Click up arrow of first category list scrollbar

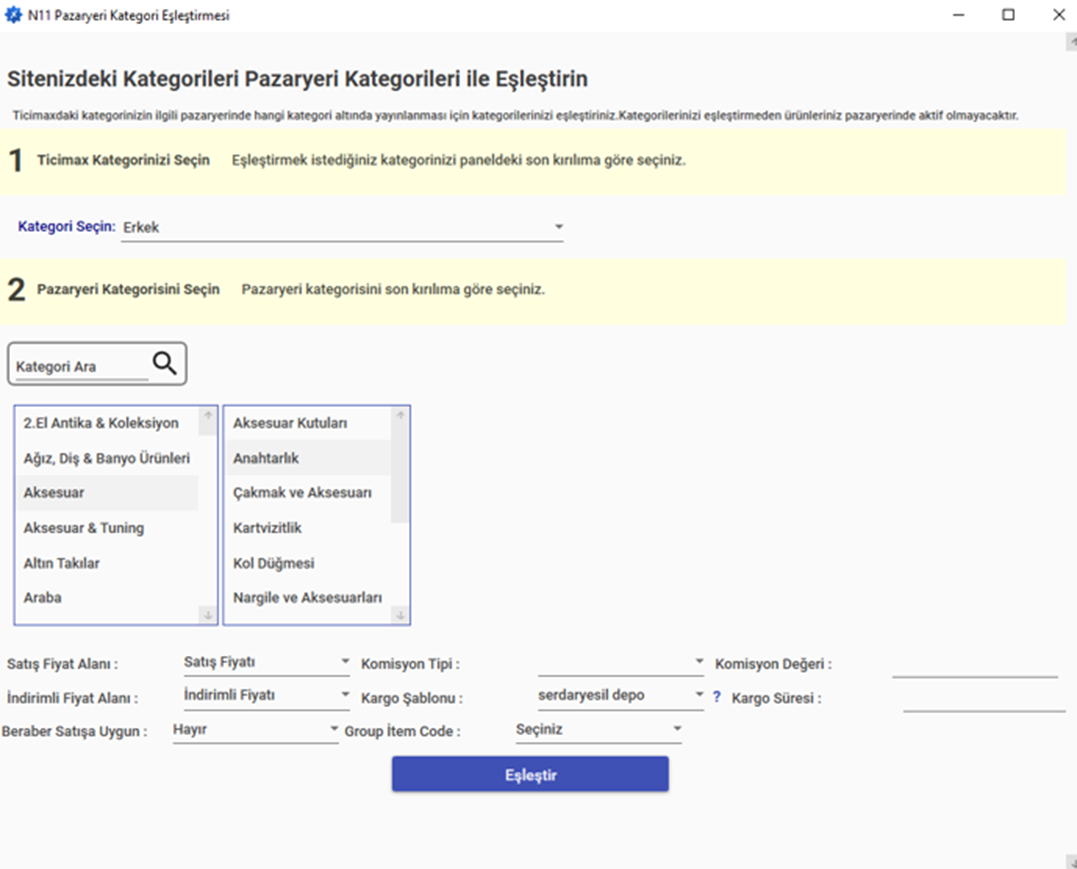207,415
